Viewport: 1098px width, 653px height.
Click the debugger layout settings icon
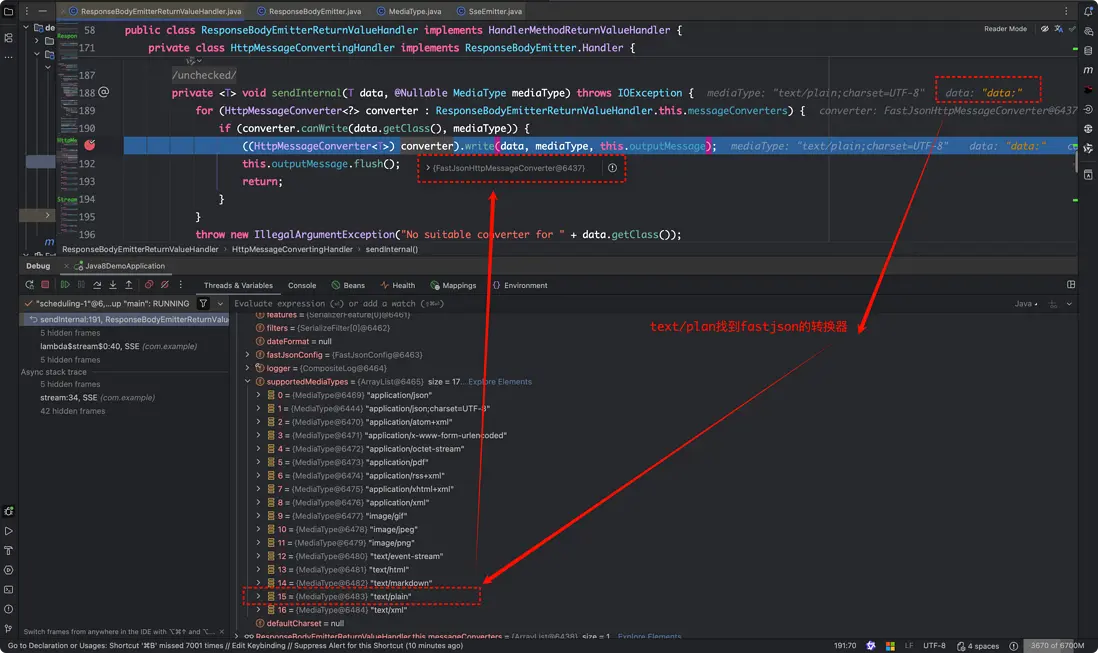click(x=1071, y=285)
